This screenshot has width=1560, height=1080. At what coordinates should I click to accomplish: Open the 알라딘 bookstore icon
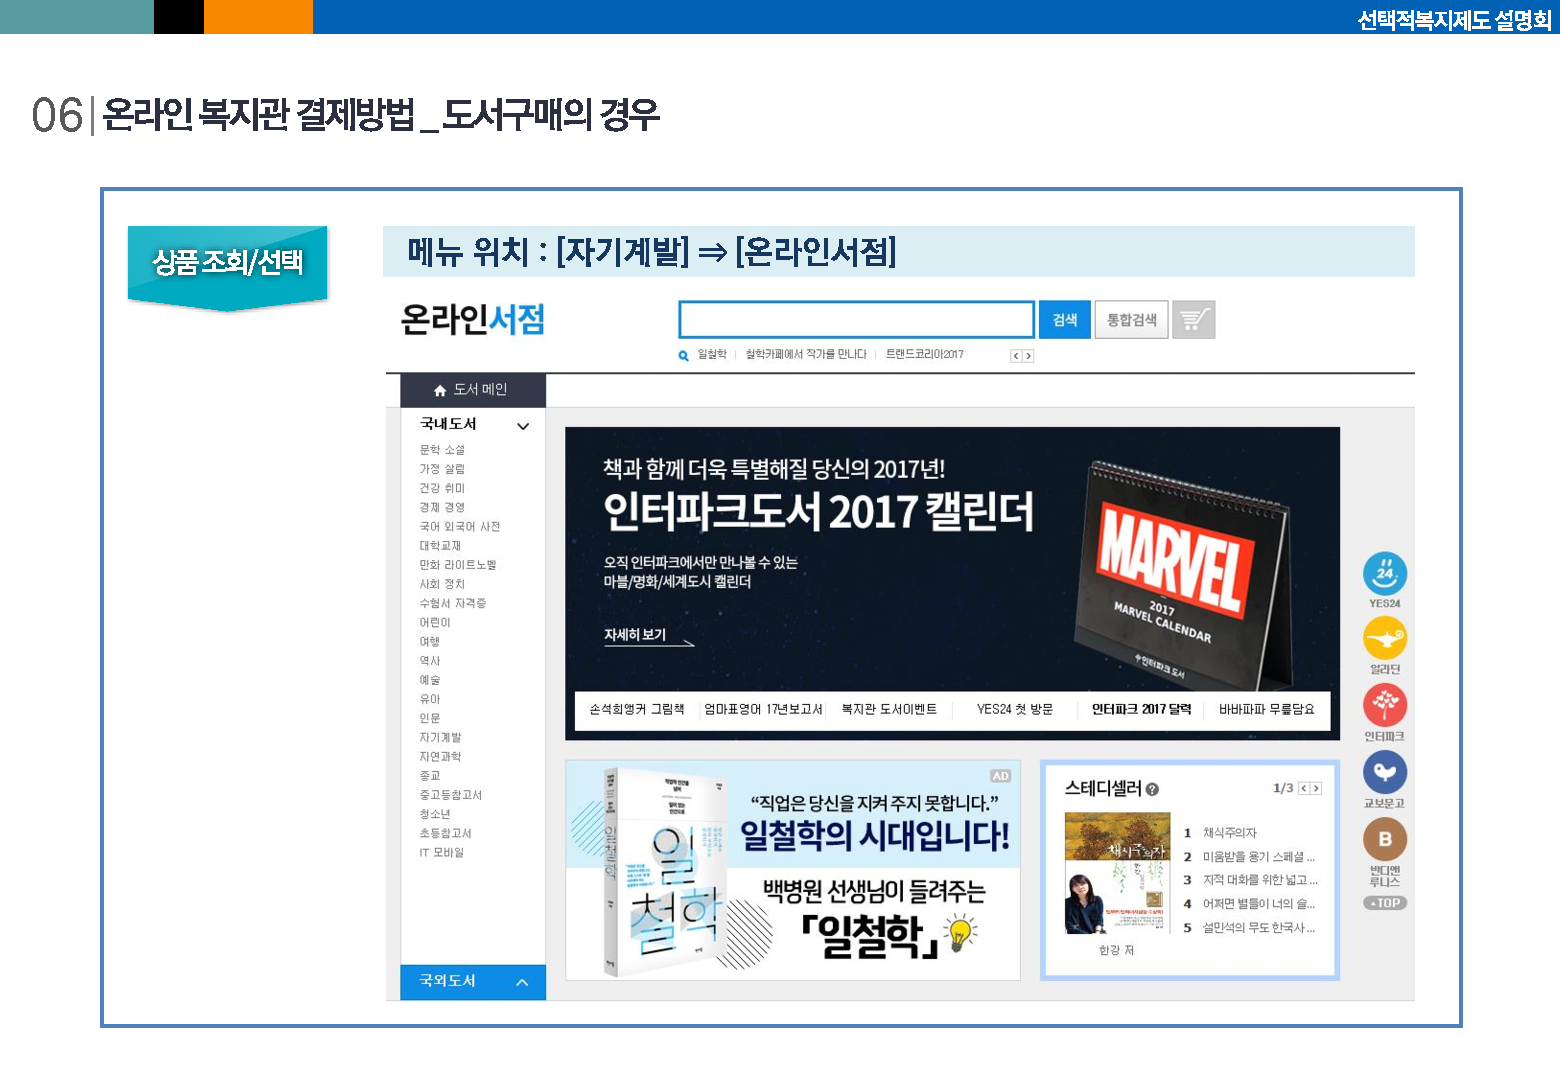point(1385,638)
